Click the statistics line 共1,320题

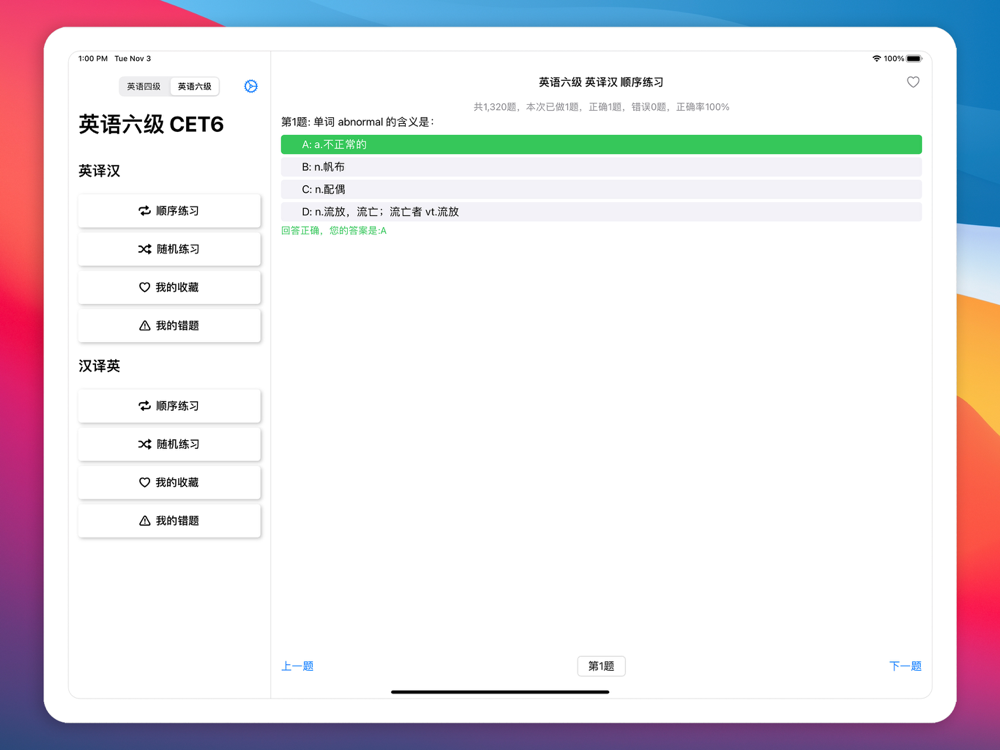click(601, 107)
